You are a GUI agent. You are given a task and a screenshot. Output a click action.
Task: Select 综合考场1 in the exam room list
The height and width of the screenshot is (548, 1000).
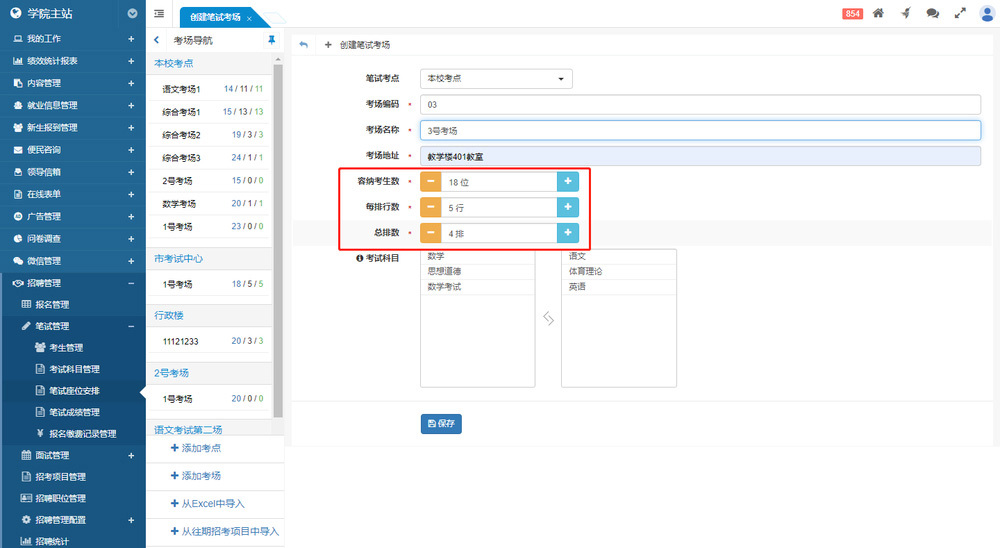point(182,112)
